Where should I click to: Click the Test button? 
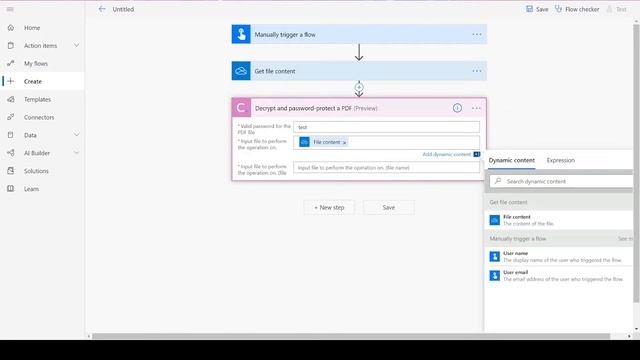[x=617, y=9]
